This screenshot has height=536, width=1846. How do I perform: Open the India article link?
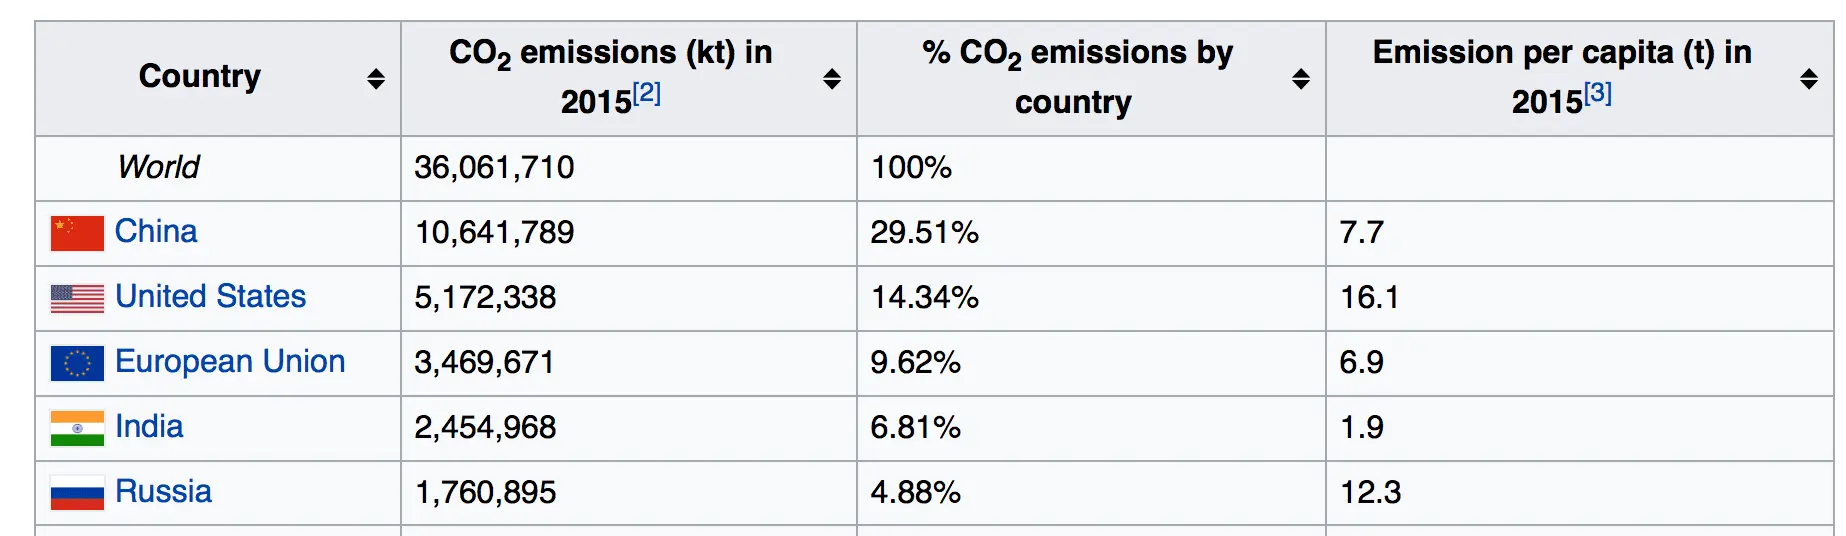tap(149, 427)
